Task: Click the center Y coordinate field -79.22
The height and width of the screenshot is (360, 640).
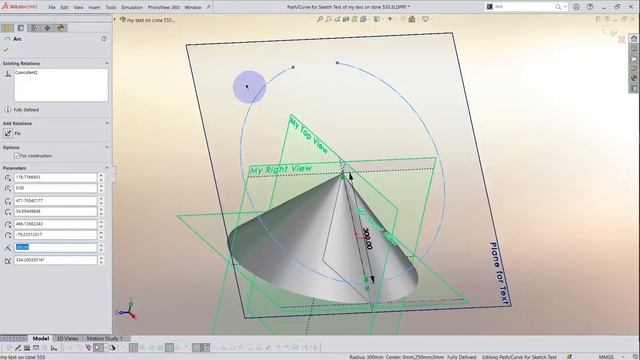Action: click(x=56, y=235)
